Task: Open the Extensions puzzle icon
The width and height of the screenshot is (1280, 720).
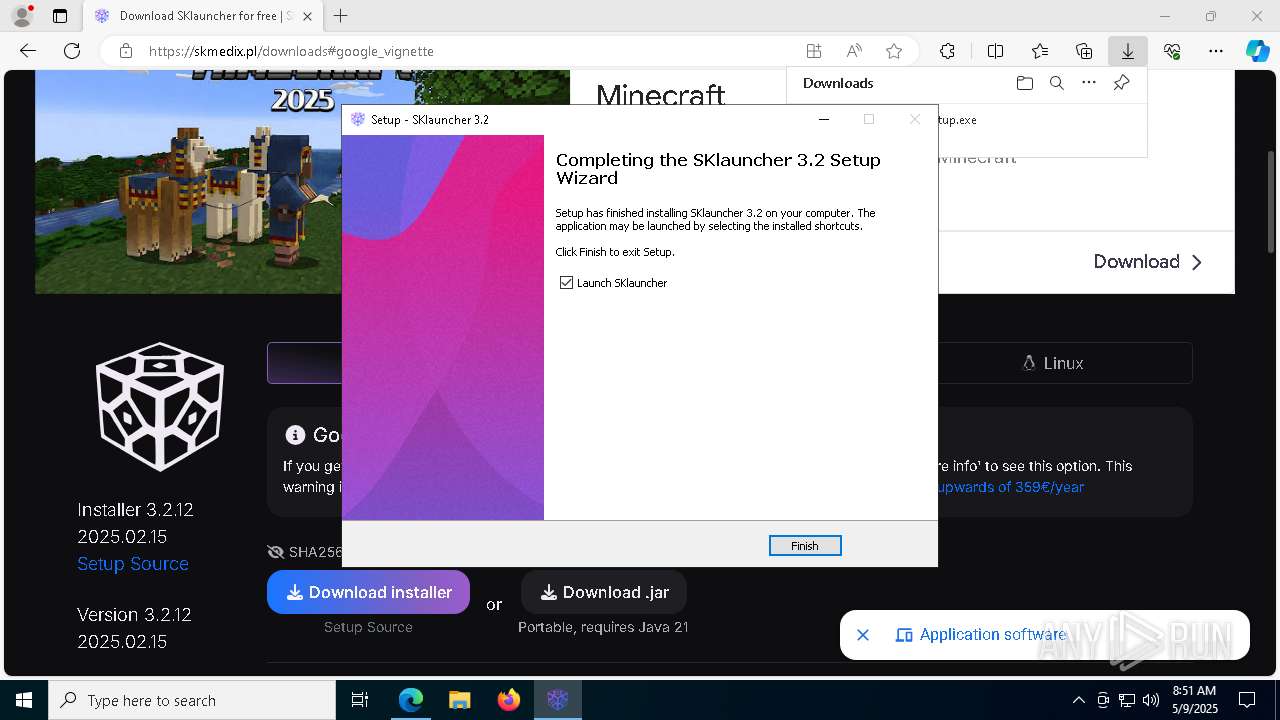Action: click(947, 51)
